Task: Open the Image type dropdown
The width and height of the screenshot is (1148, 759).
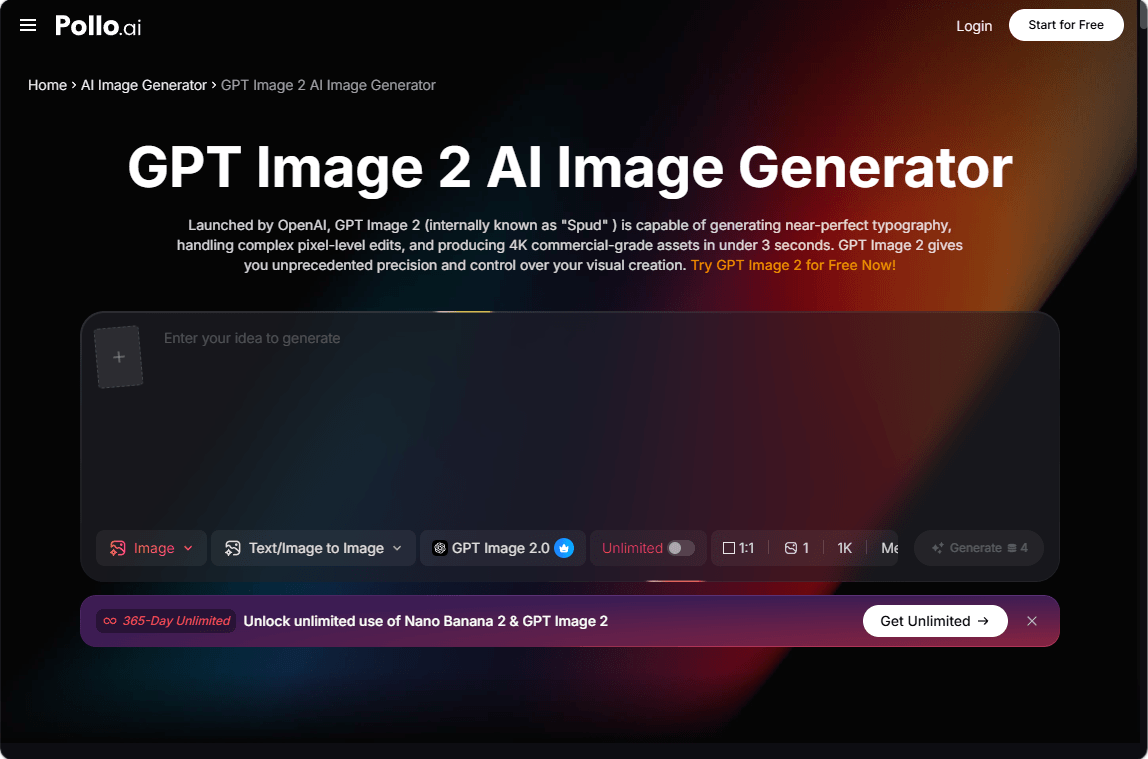Action: pos(152,547)
